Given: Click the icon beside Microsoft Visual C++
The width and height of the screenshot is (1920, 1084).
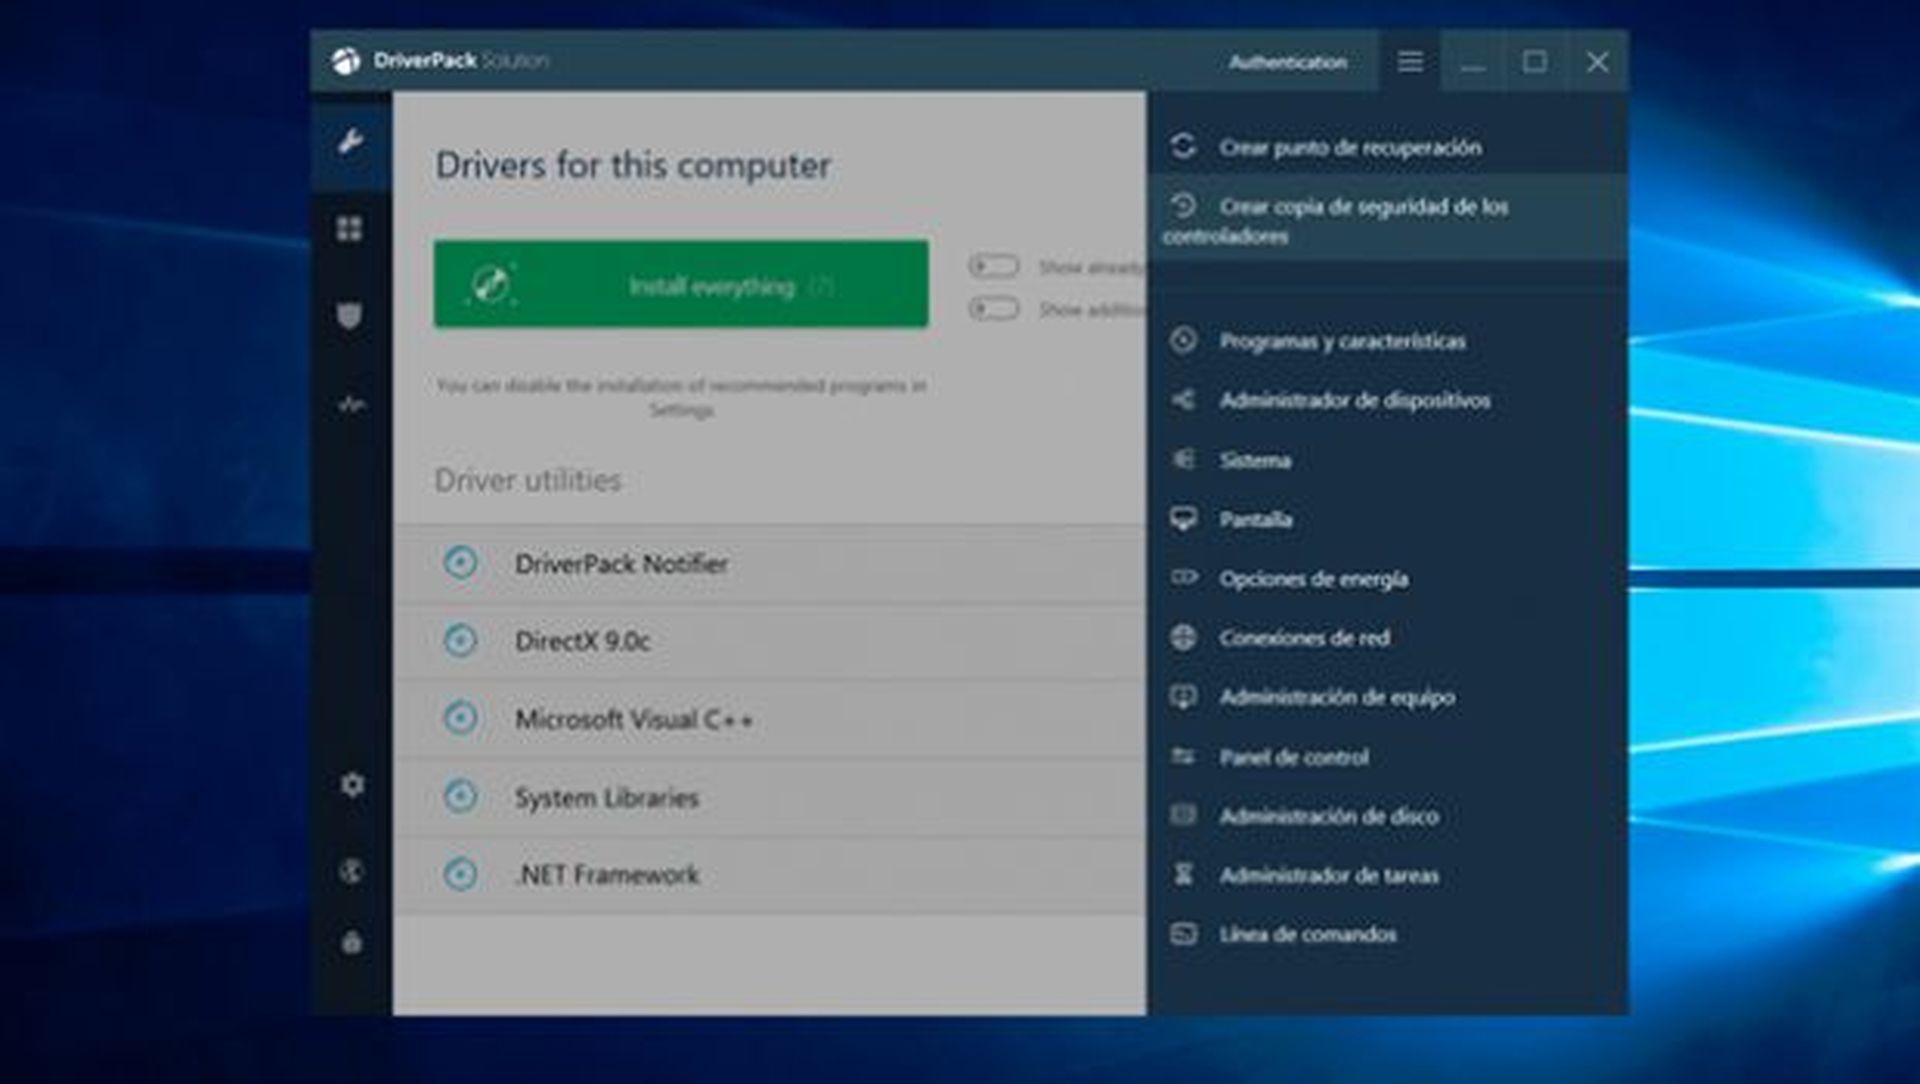Looking at the screenshot, I should click(x=460, y=718).
